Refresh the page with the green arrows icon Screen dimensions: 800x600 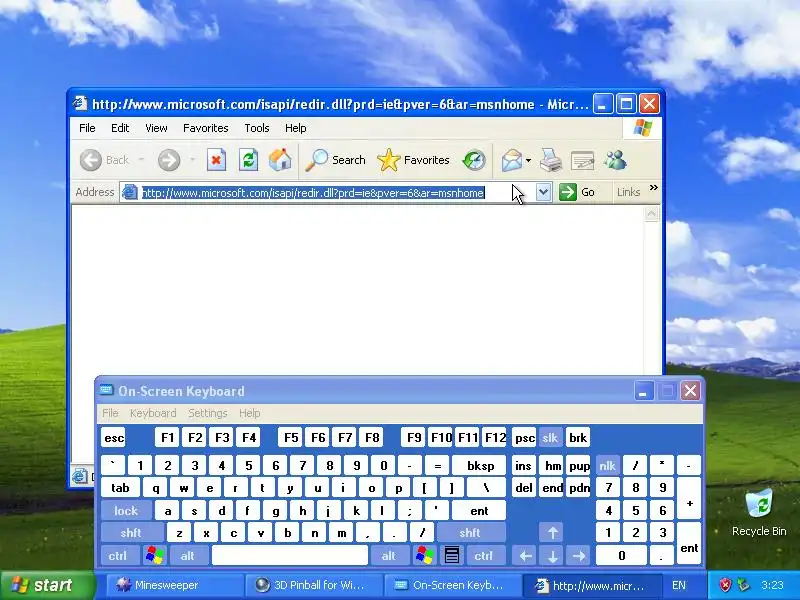[248, 160]
